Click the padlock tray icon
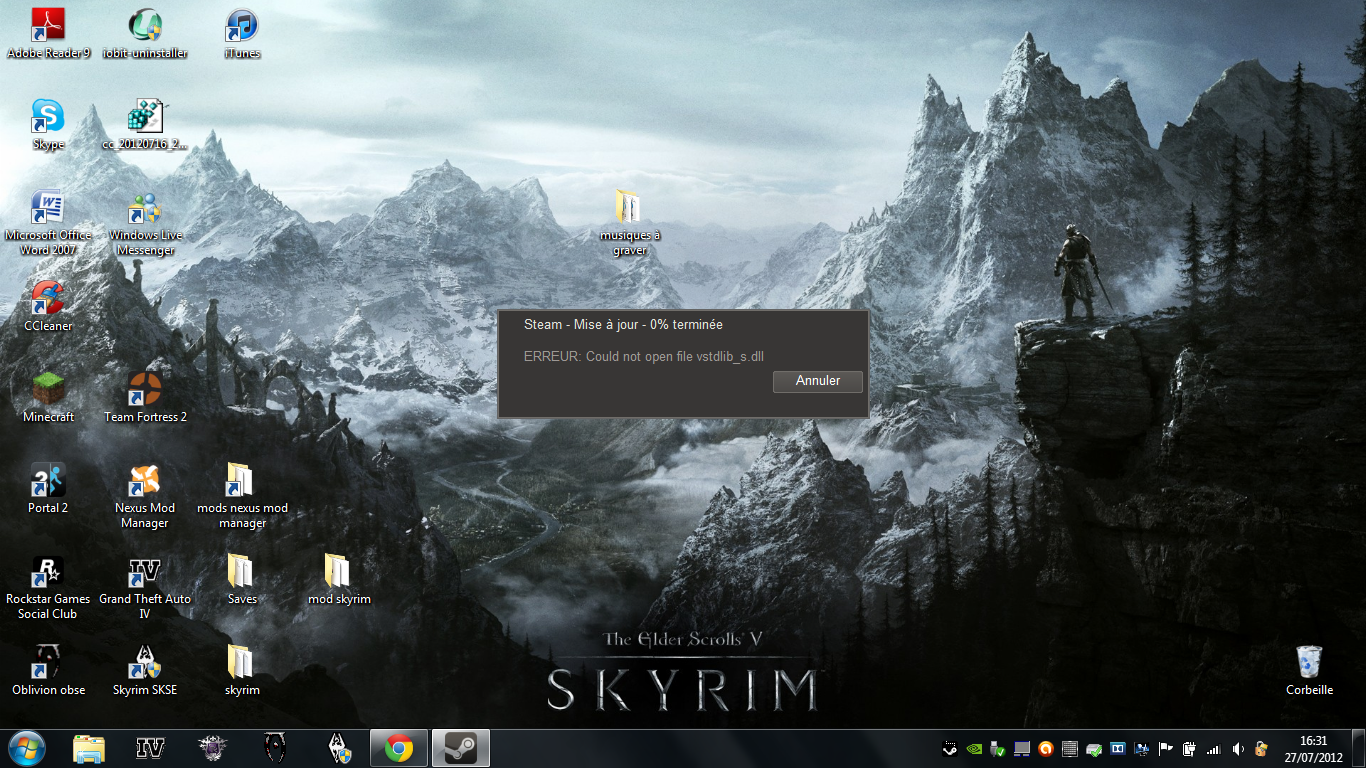The image size is (1366, 768). 1261,749
